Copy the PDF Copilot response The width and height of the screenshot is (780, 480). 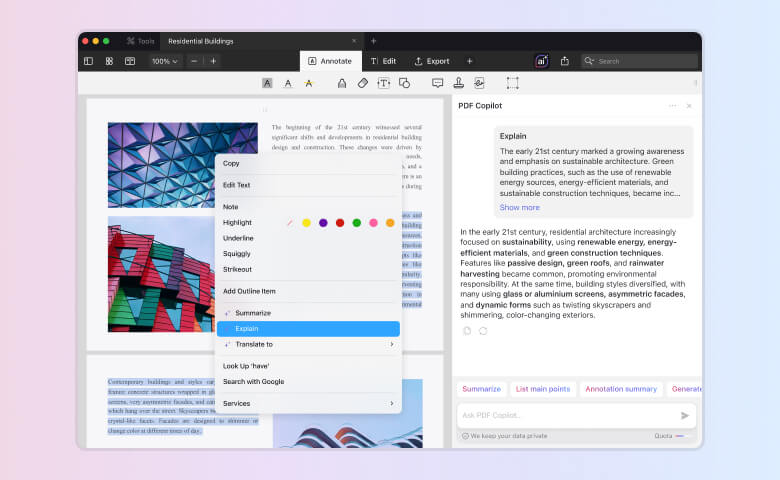467,331
